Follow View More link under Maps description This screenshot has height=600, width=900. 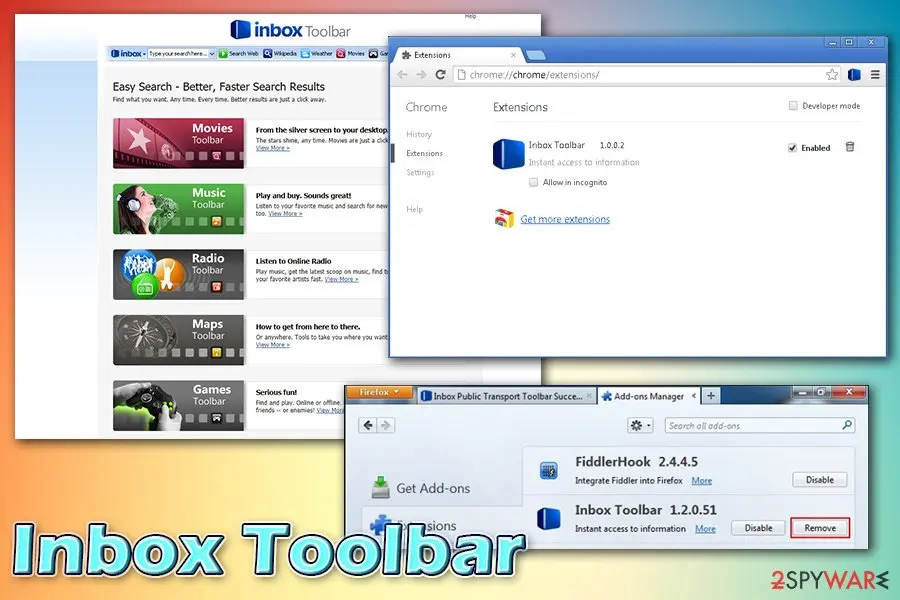tap(273, 345)
